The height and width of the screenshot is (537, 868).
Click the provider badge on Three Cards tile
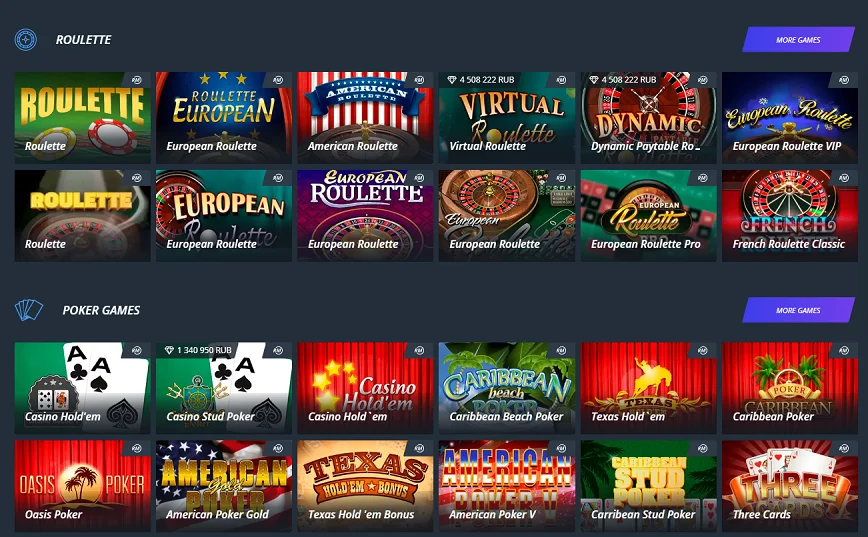844,448
